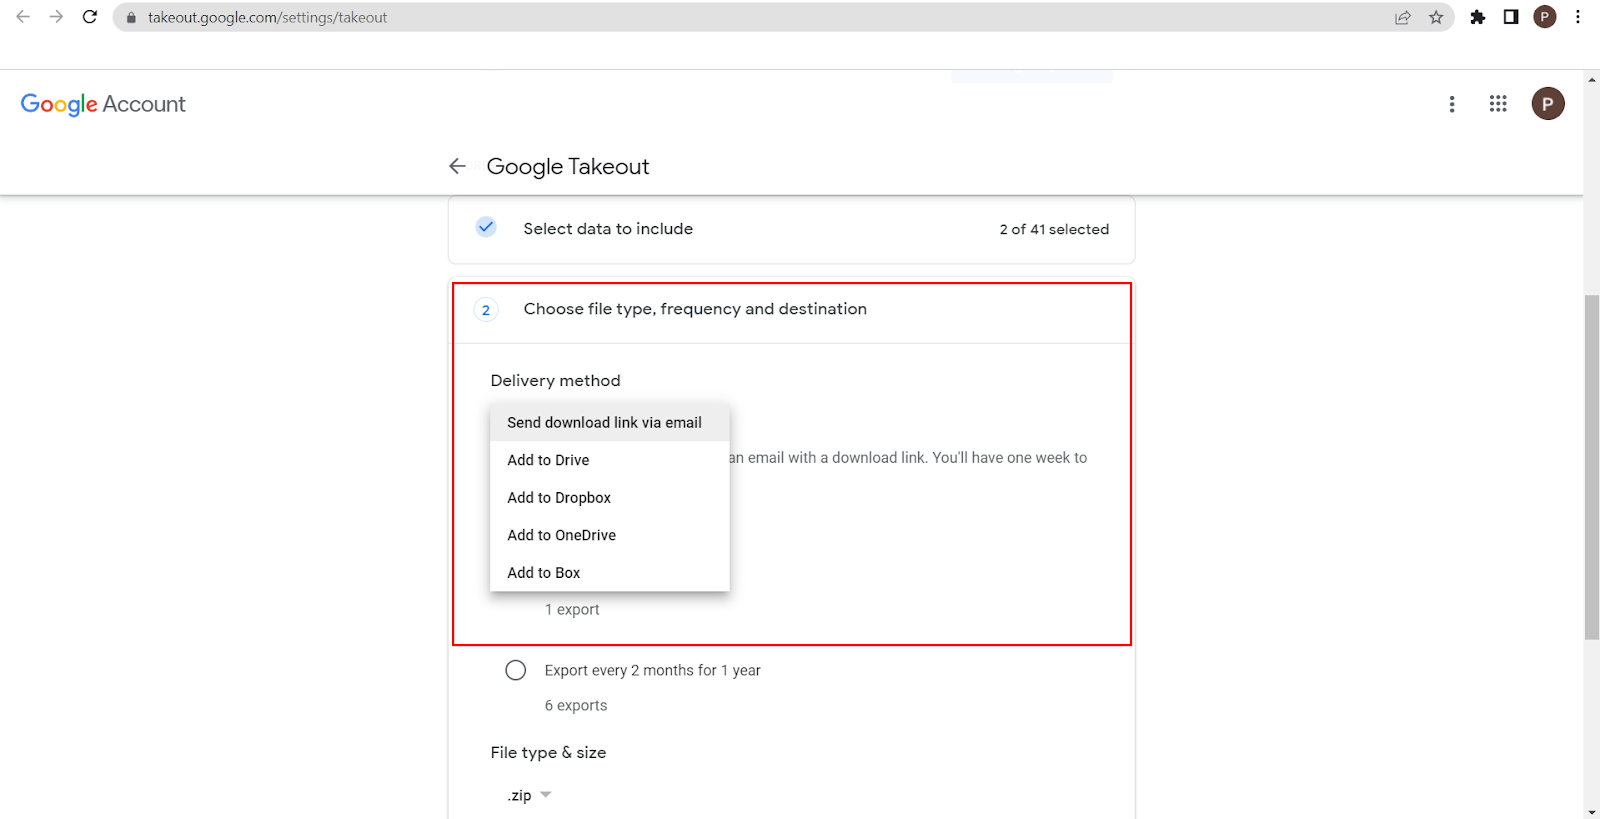Screen dimensions: 1600x819
Task: Click the '6 exports' text
Action: 576,706
